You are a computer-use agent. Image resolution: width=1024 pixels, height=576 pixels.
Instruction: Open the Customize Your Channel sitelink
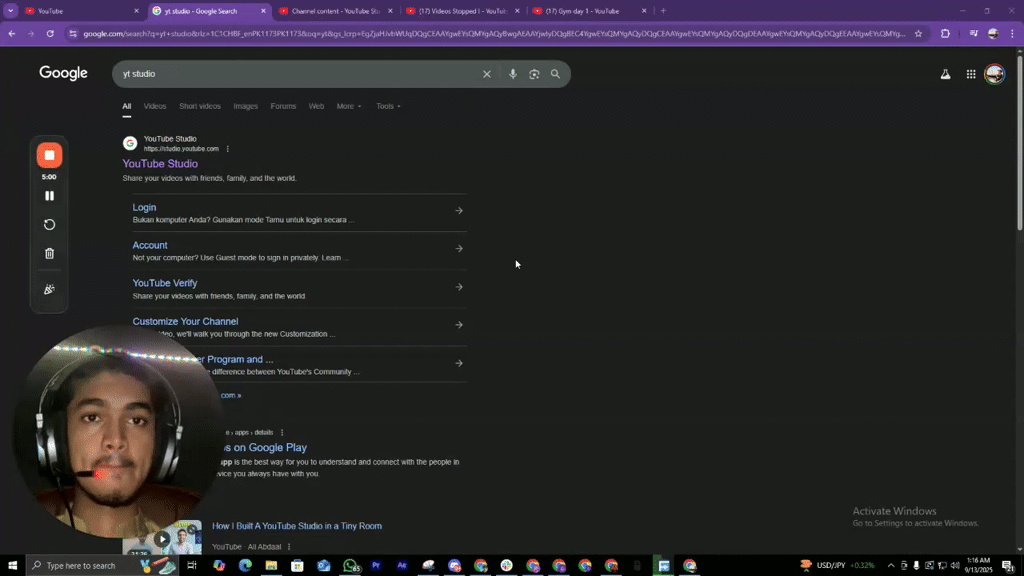coord(185,321)
